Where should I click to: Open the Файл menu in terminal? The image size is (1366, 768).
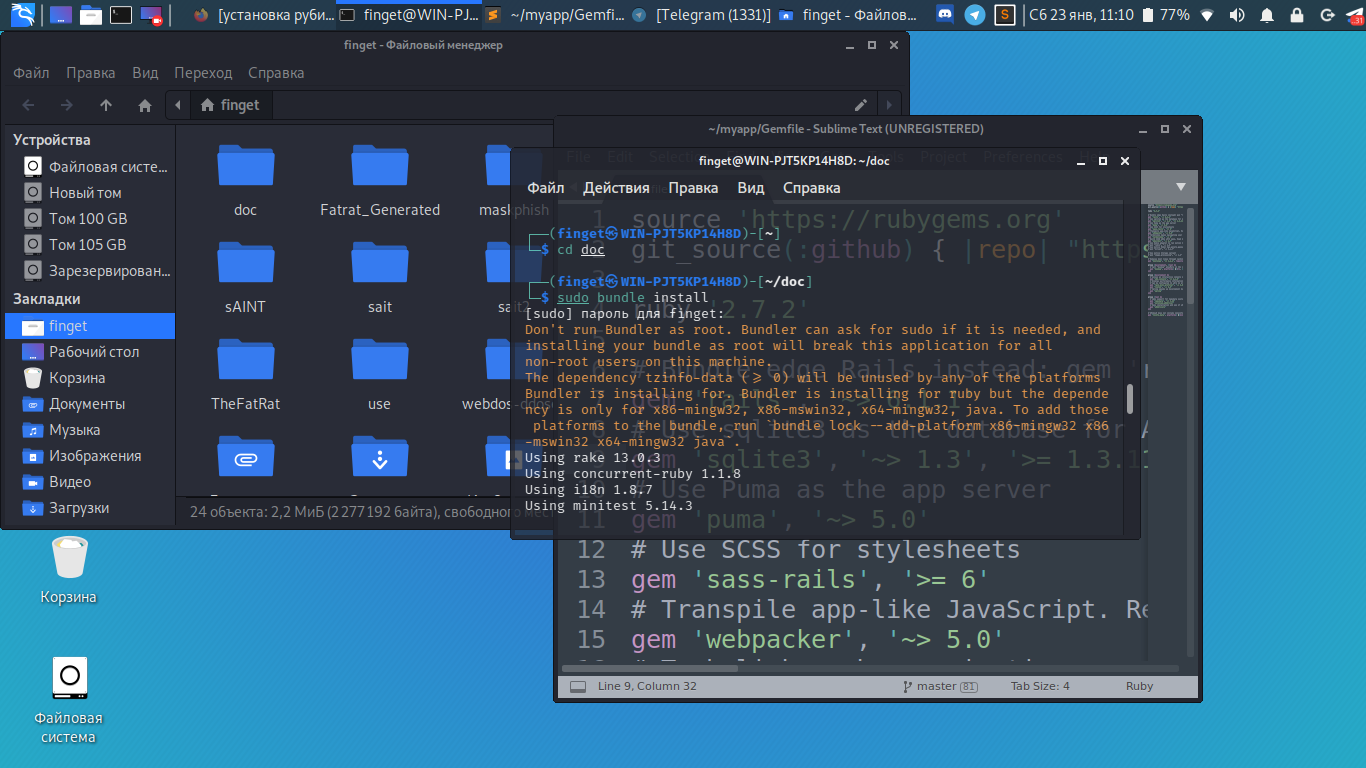[x=546, y=188]
